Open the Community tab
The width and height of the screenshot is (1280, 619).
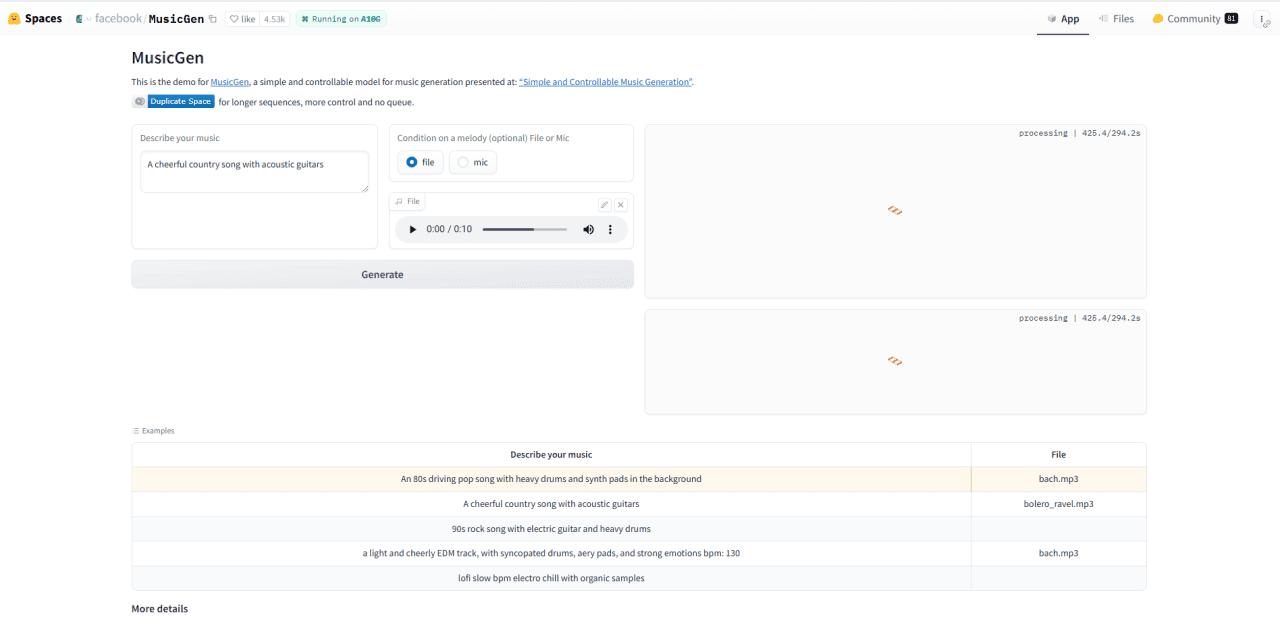(1195, 18)
